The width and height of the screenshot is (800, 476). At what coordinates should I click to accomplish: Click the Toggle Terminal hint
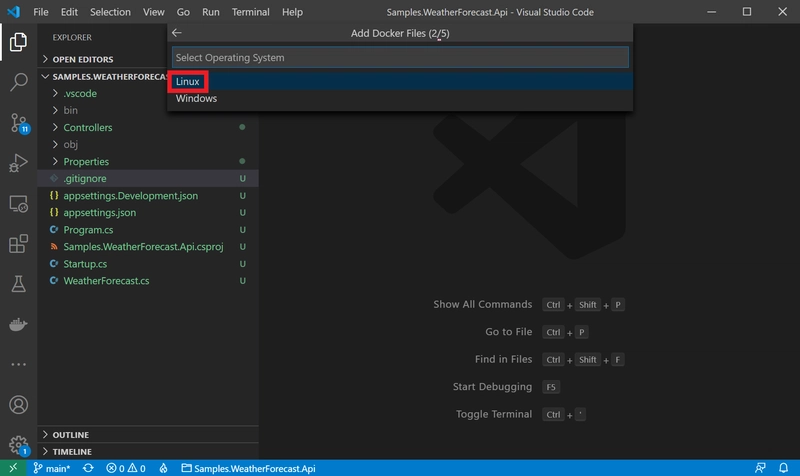click(x=493, y=414)
